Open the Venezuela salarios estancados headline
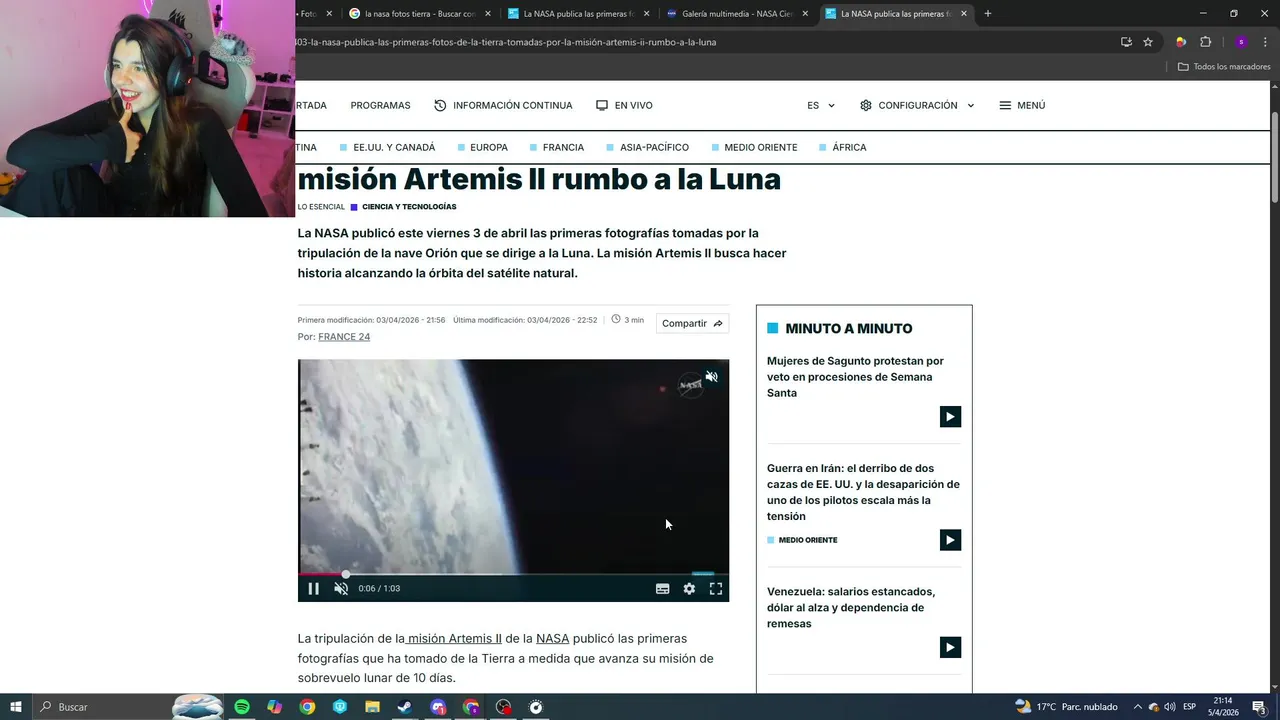 pos(851,608)
